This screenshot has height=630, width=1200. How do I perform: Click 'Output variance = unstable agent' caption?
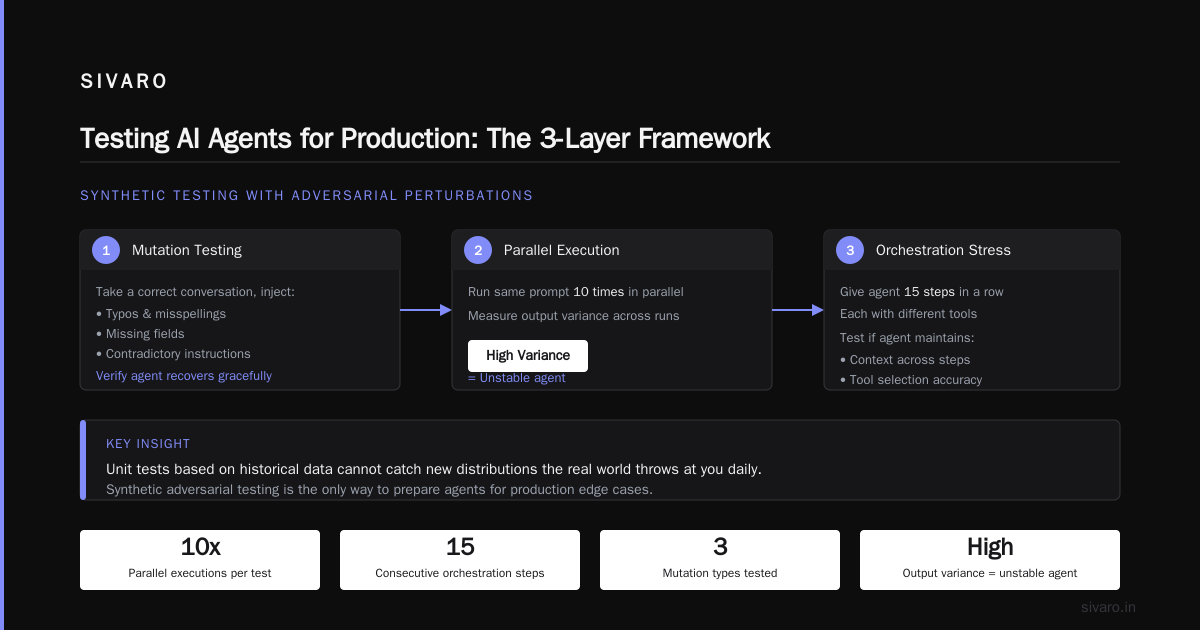pyautogui.click(x=990, y=574)
